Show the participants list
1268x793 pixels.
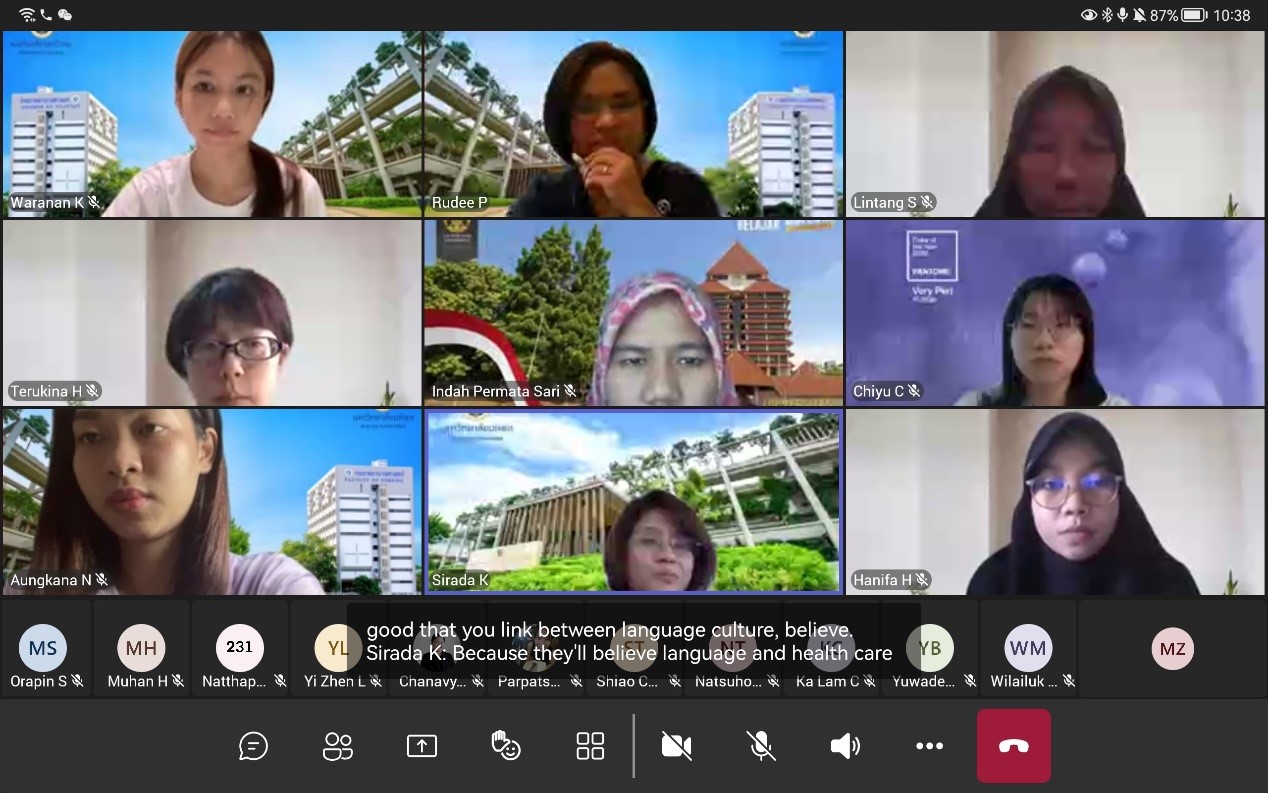(x=338, y=746)
